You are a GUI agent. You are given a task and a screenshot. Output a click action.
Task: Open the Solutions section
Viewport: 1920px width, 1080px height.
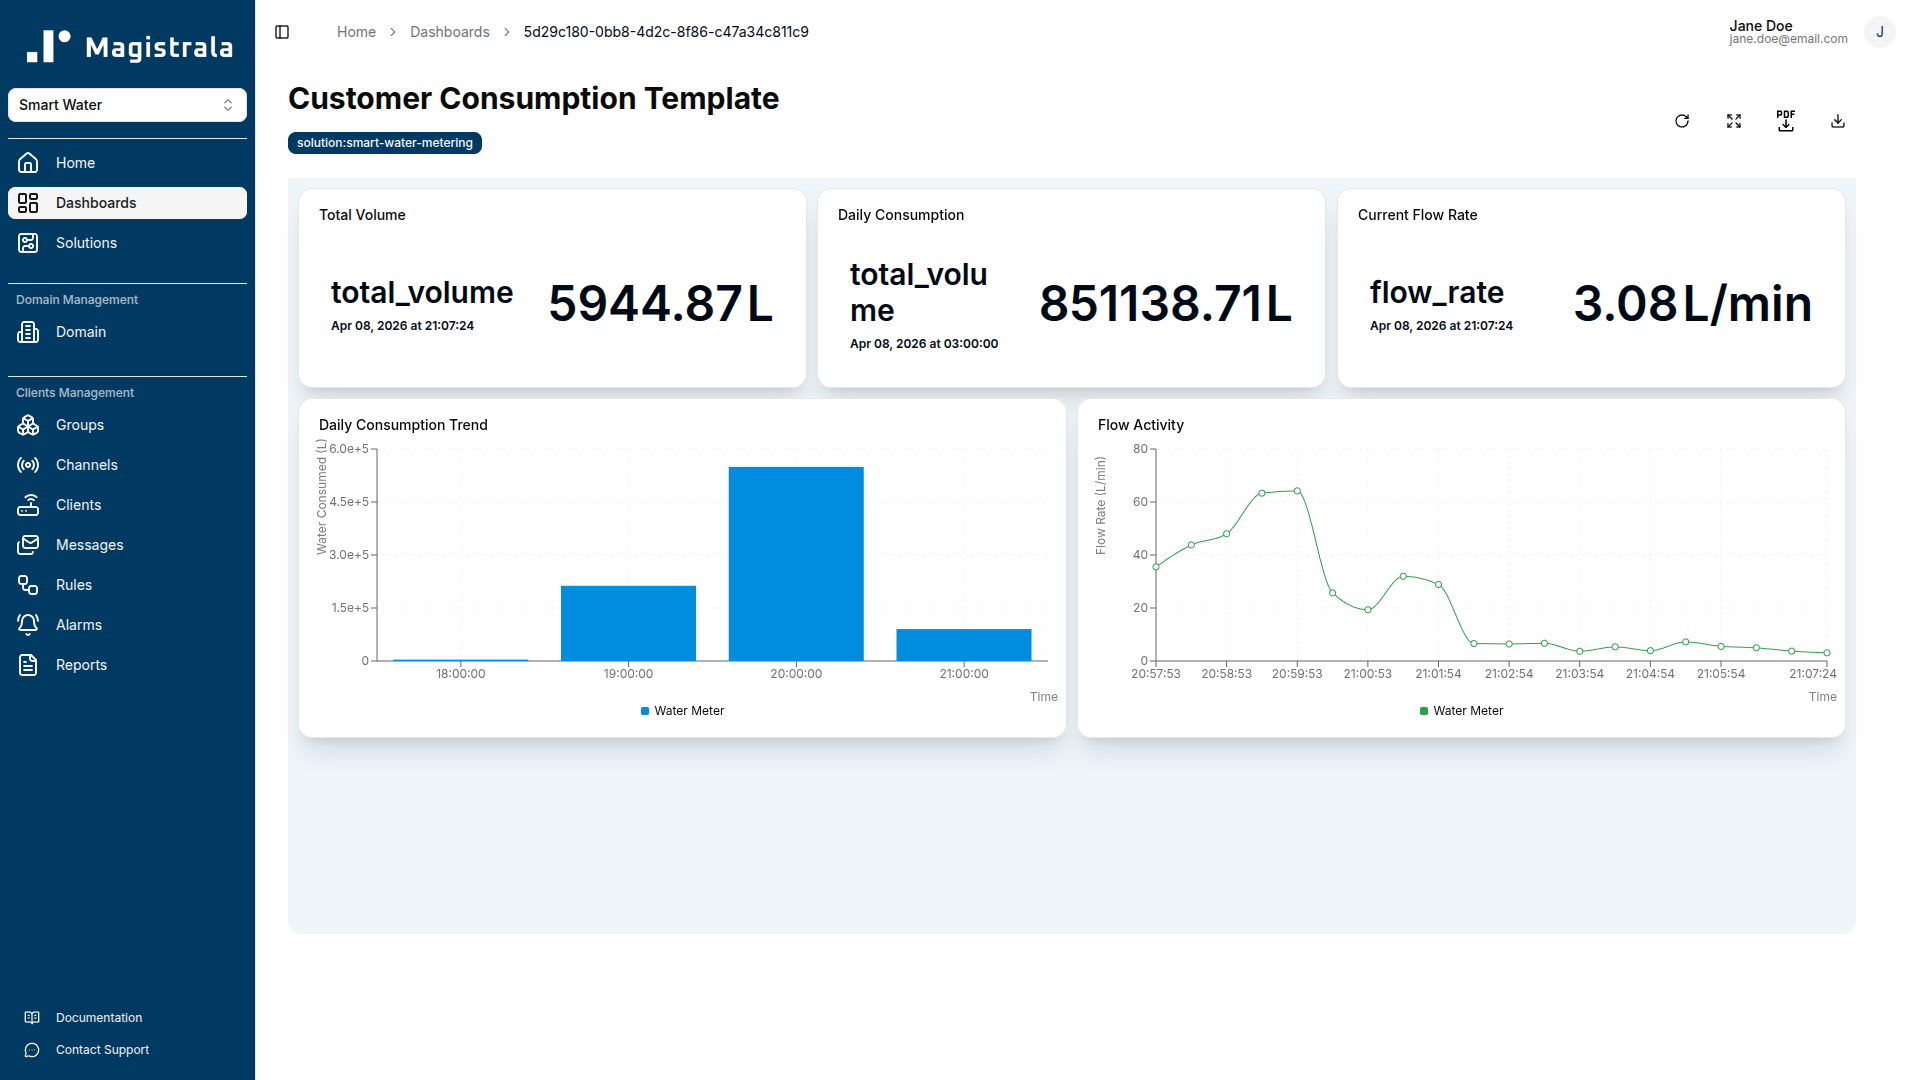point(86,243)
